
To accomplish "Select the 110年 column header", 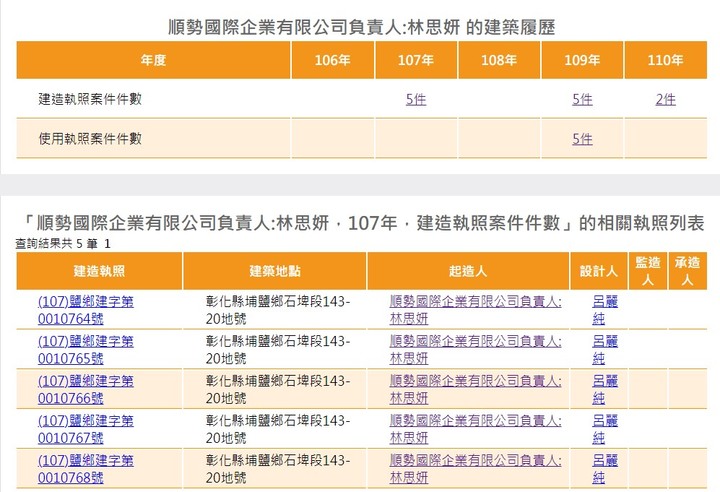I will pos(665,60).
